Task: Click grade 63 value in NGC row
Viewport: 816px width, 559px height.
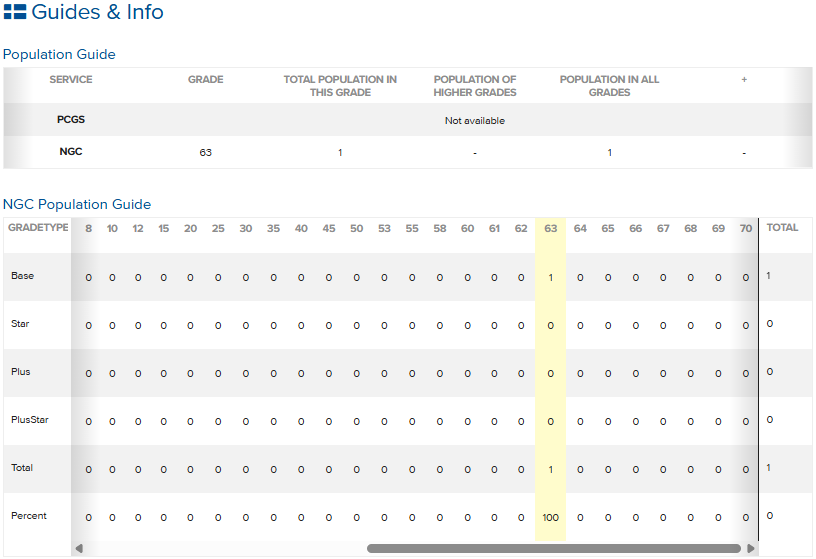Action: pyautogui.click(x=206, y=153)
